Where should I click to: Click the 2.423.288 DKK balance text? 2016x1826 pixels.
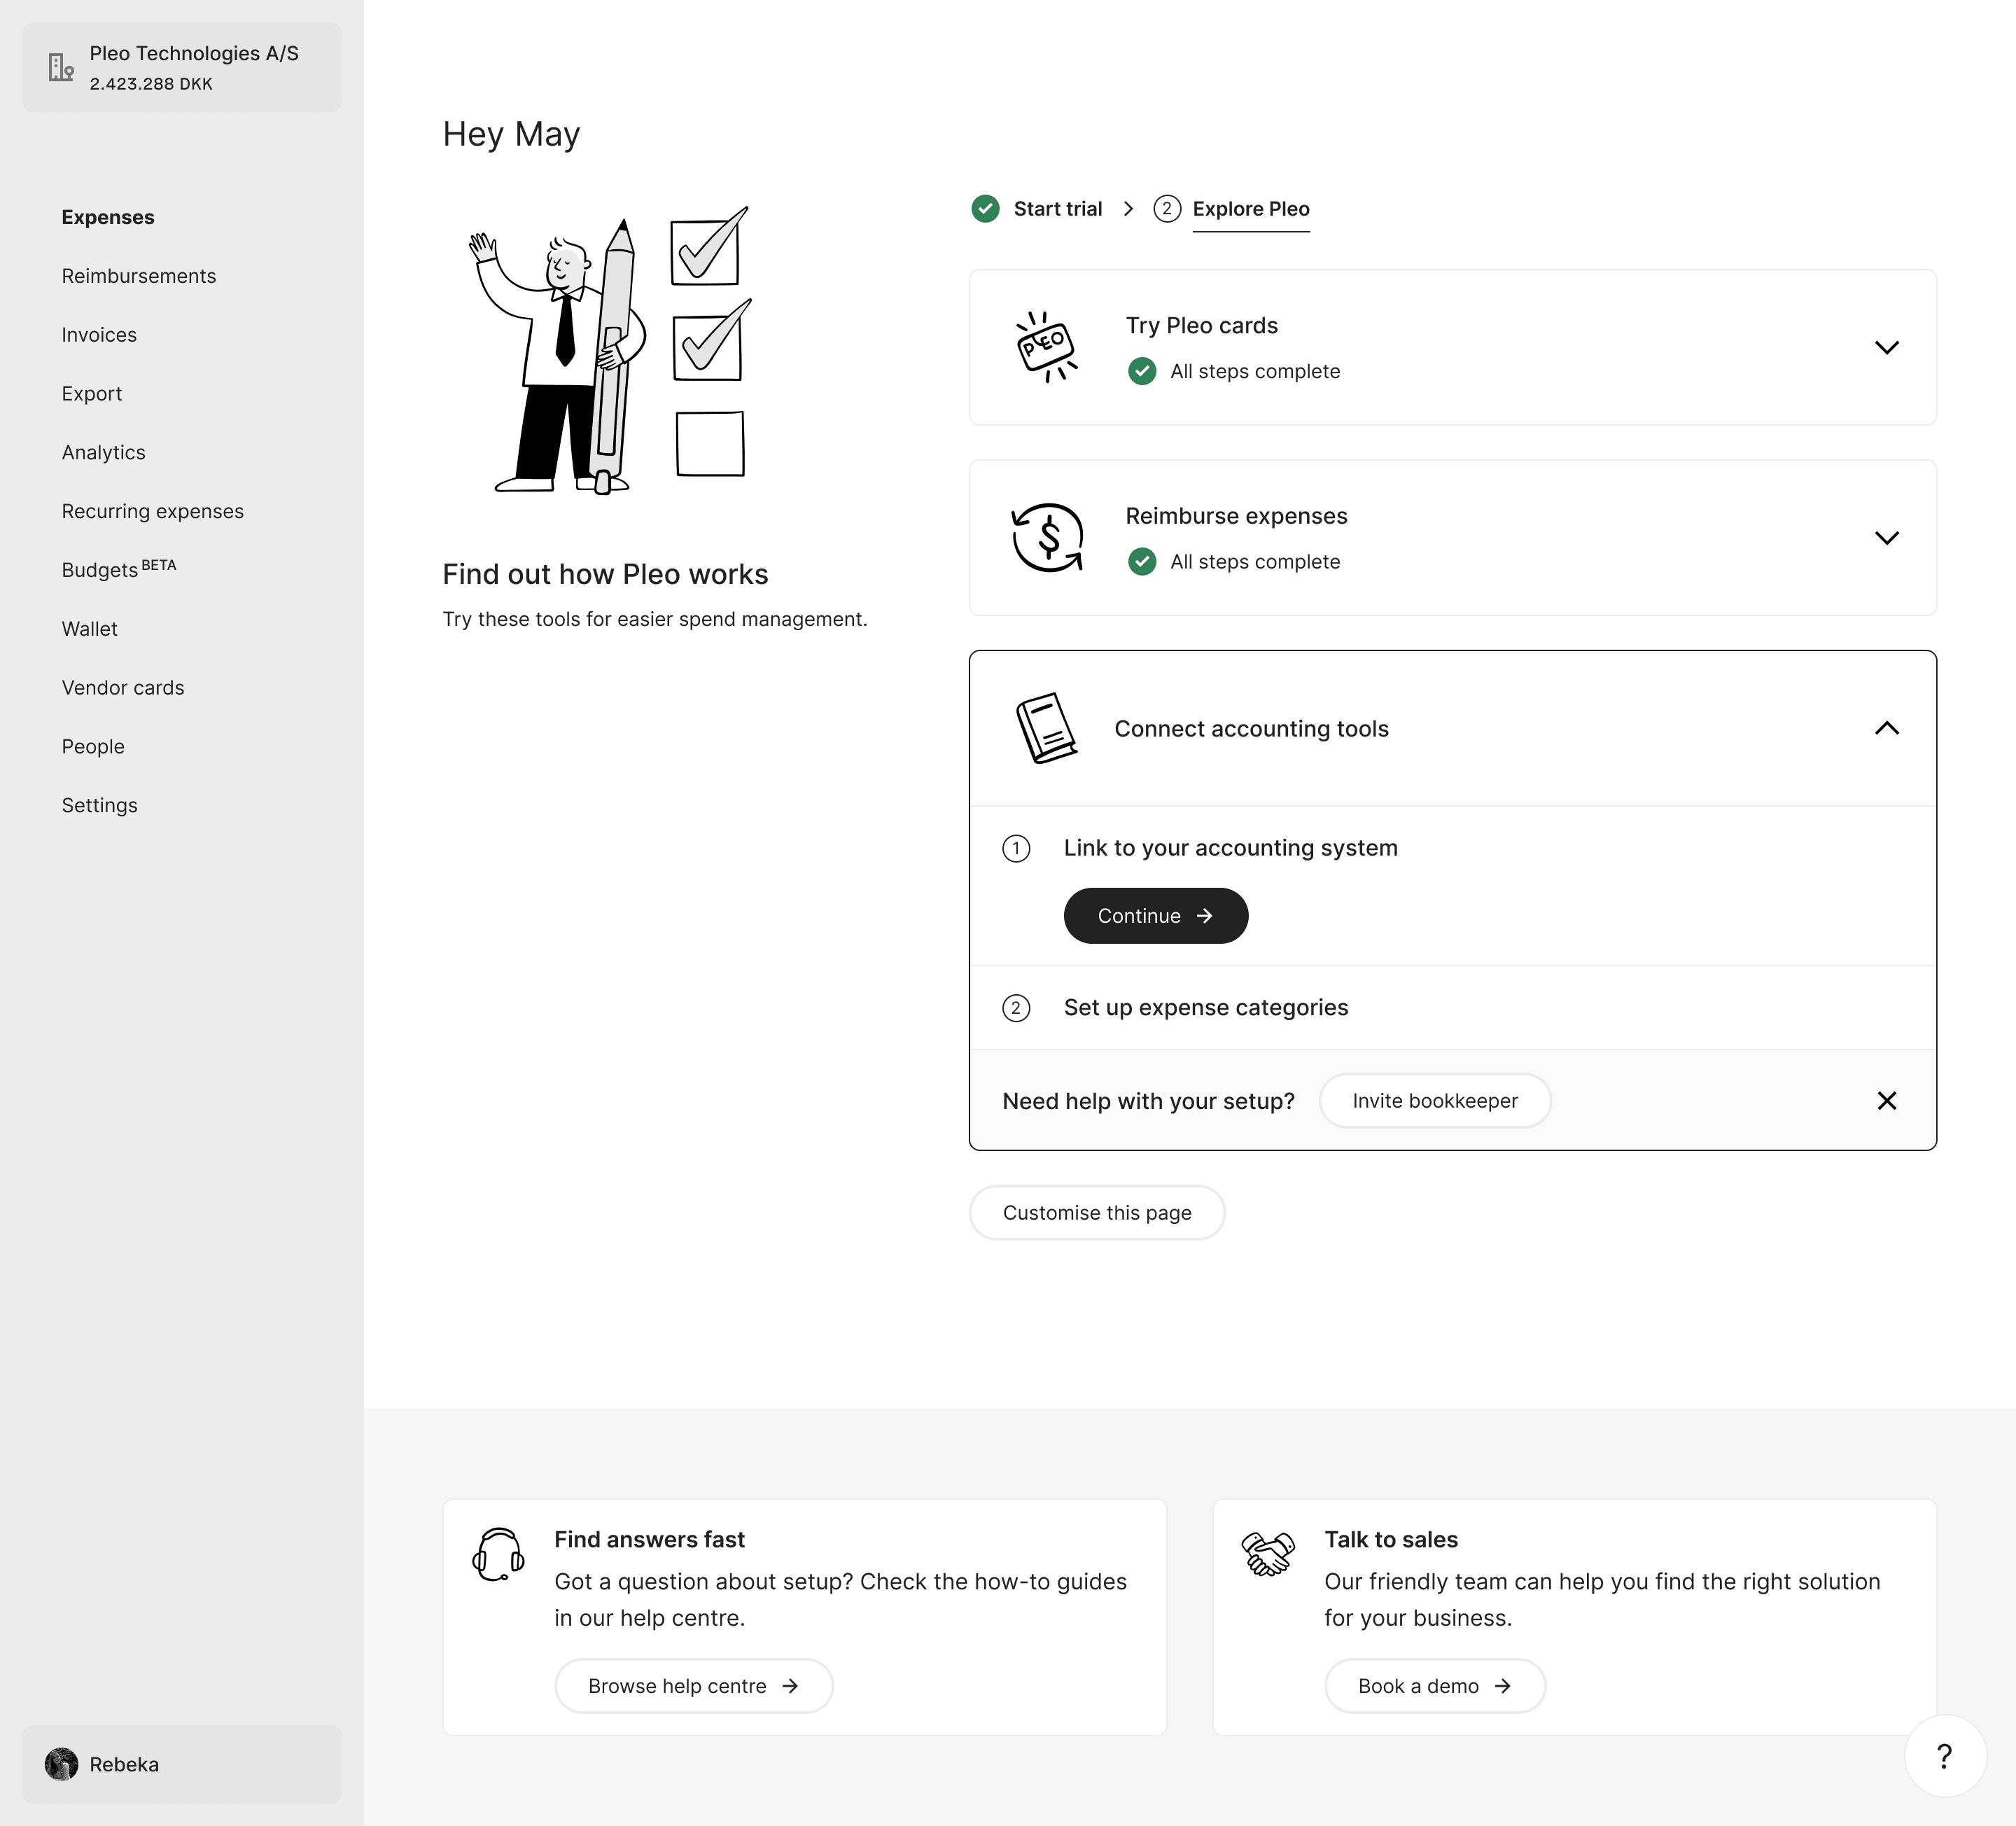pyautogui.click(x=151, y=84)
